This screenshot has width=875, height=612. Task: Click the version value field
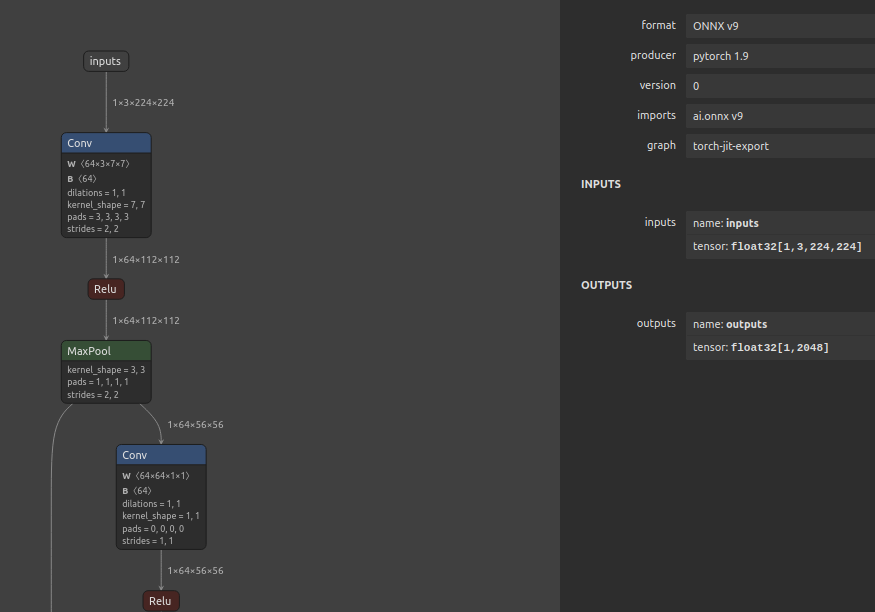pos(780,86)
